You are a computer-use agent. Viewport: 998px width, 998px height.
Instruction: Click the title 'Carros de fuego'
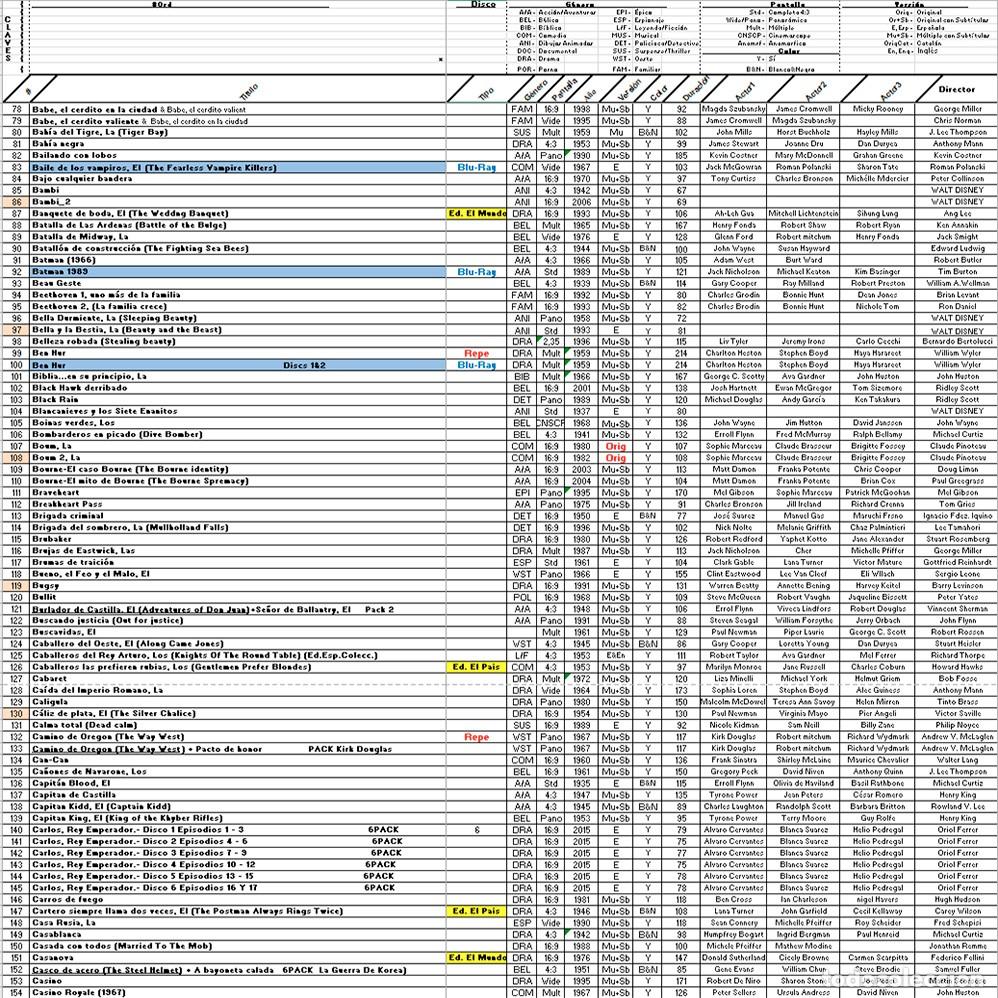67,899
